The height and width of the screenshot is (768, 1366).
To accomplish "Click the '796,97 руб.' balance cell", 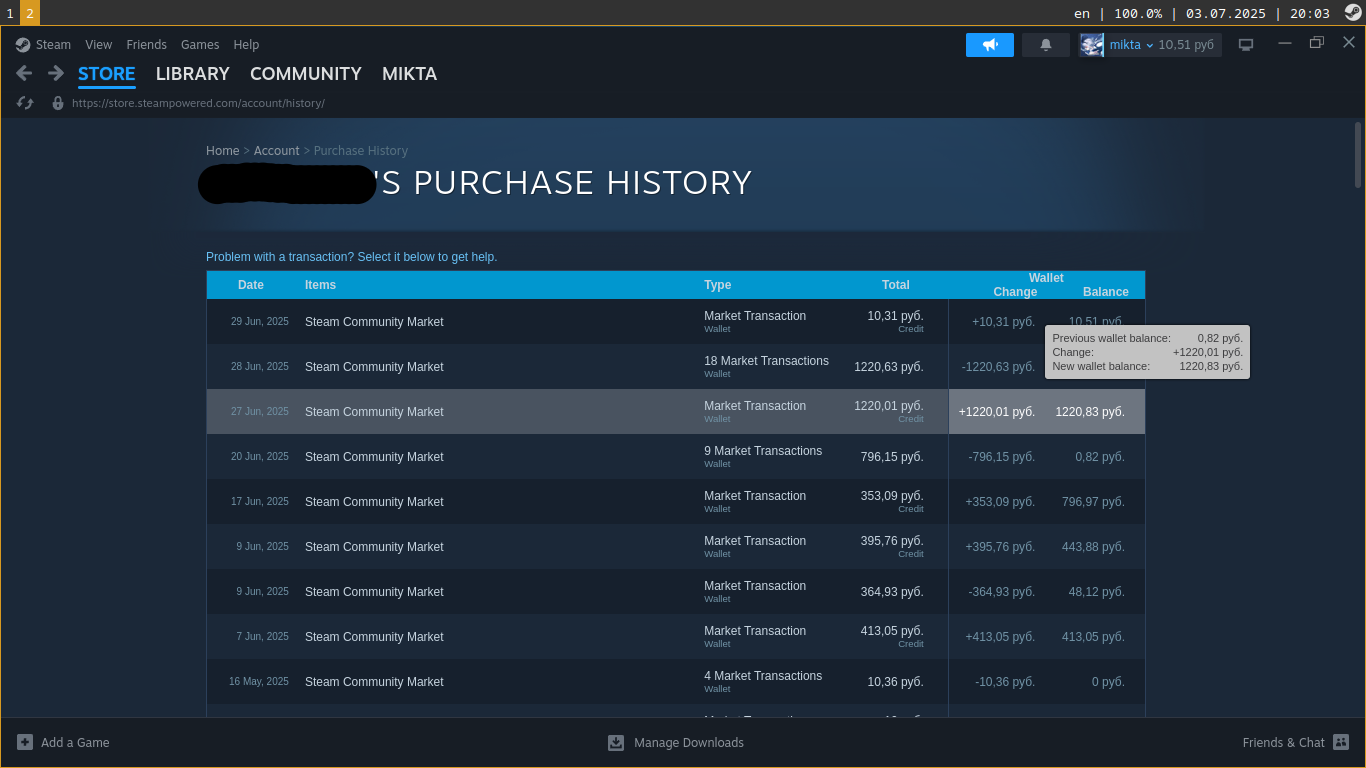I will (x=1093, y=502).
